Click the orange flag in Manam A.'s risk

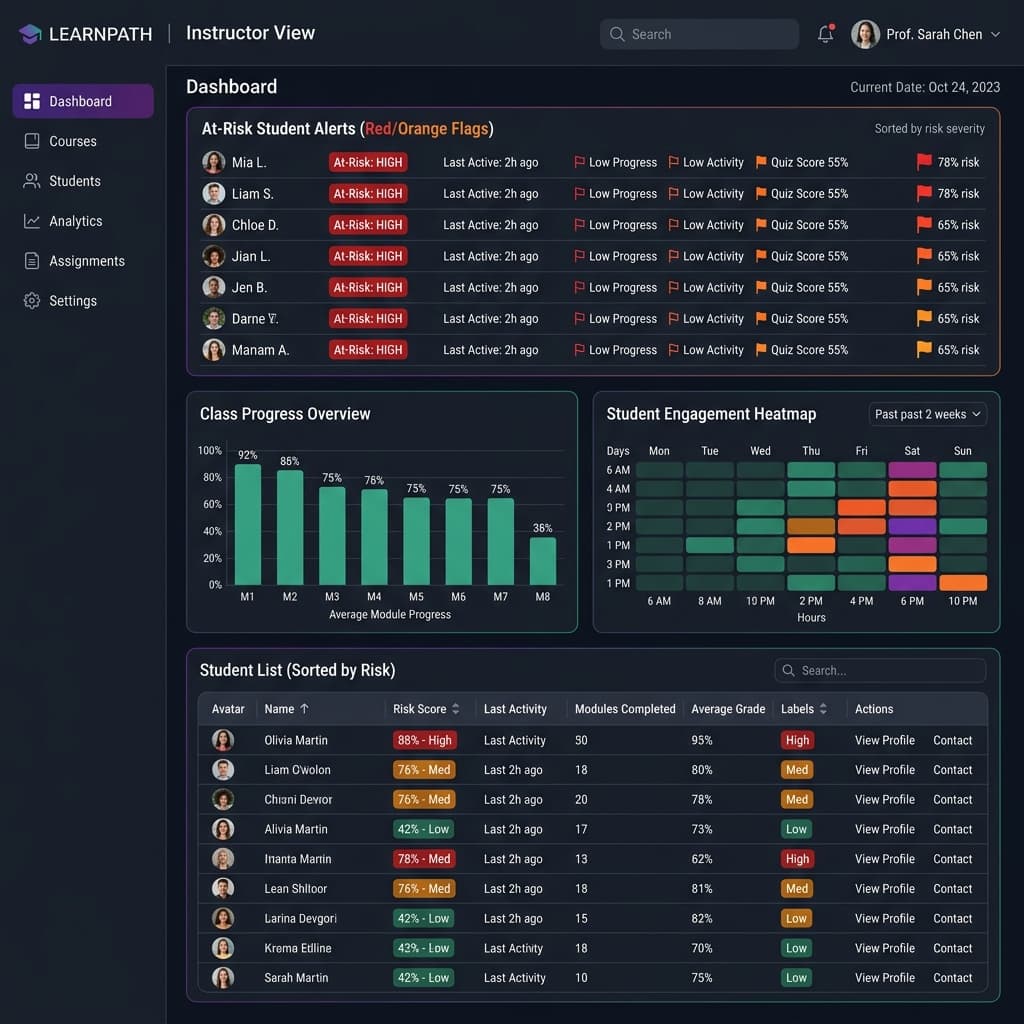tap(924, 349)
